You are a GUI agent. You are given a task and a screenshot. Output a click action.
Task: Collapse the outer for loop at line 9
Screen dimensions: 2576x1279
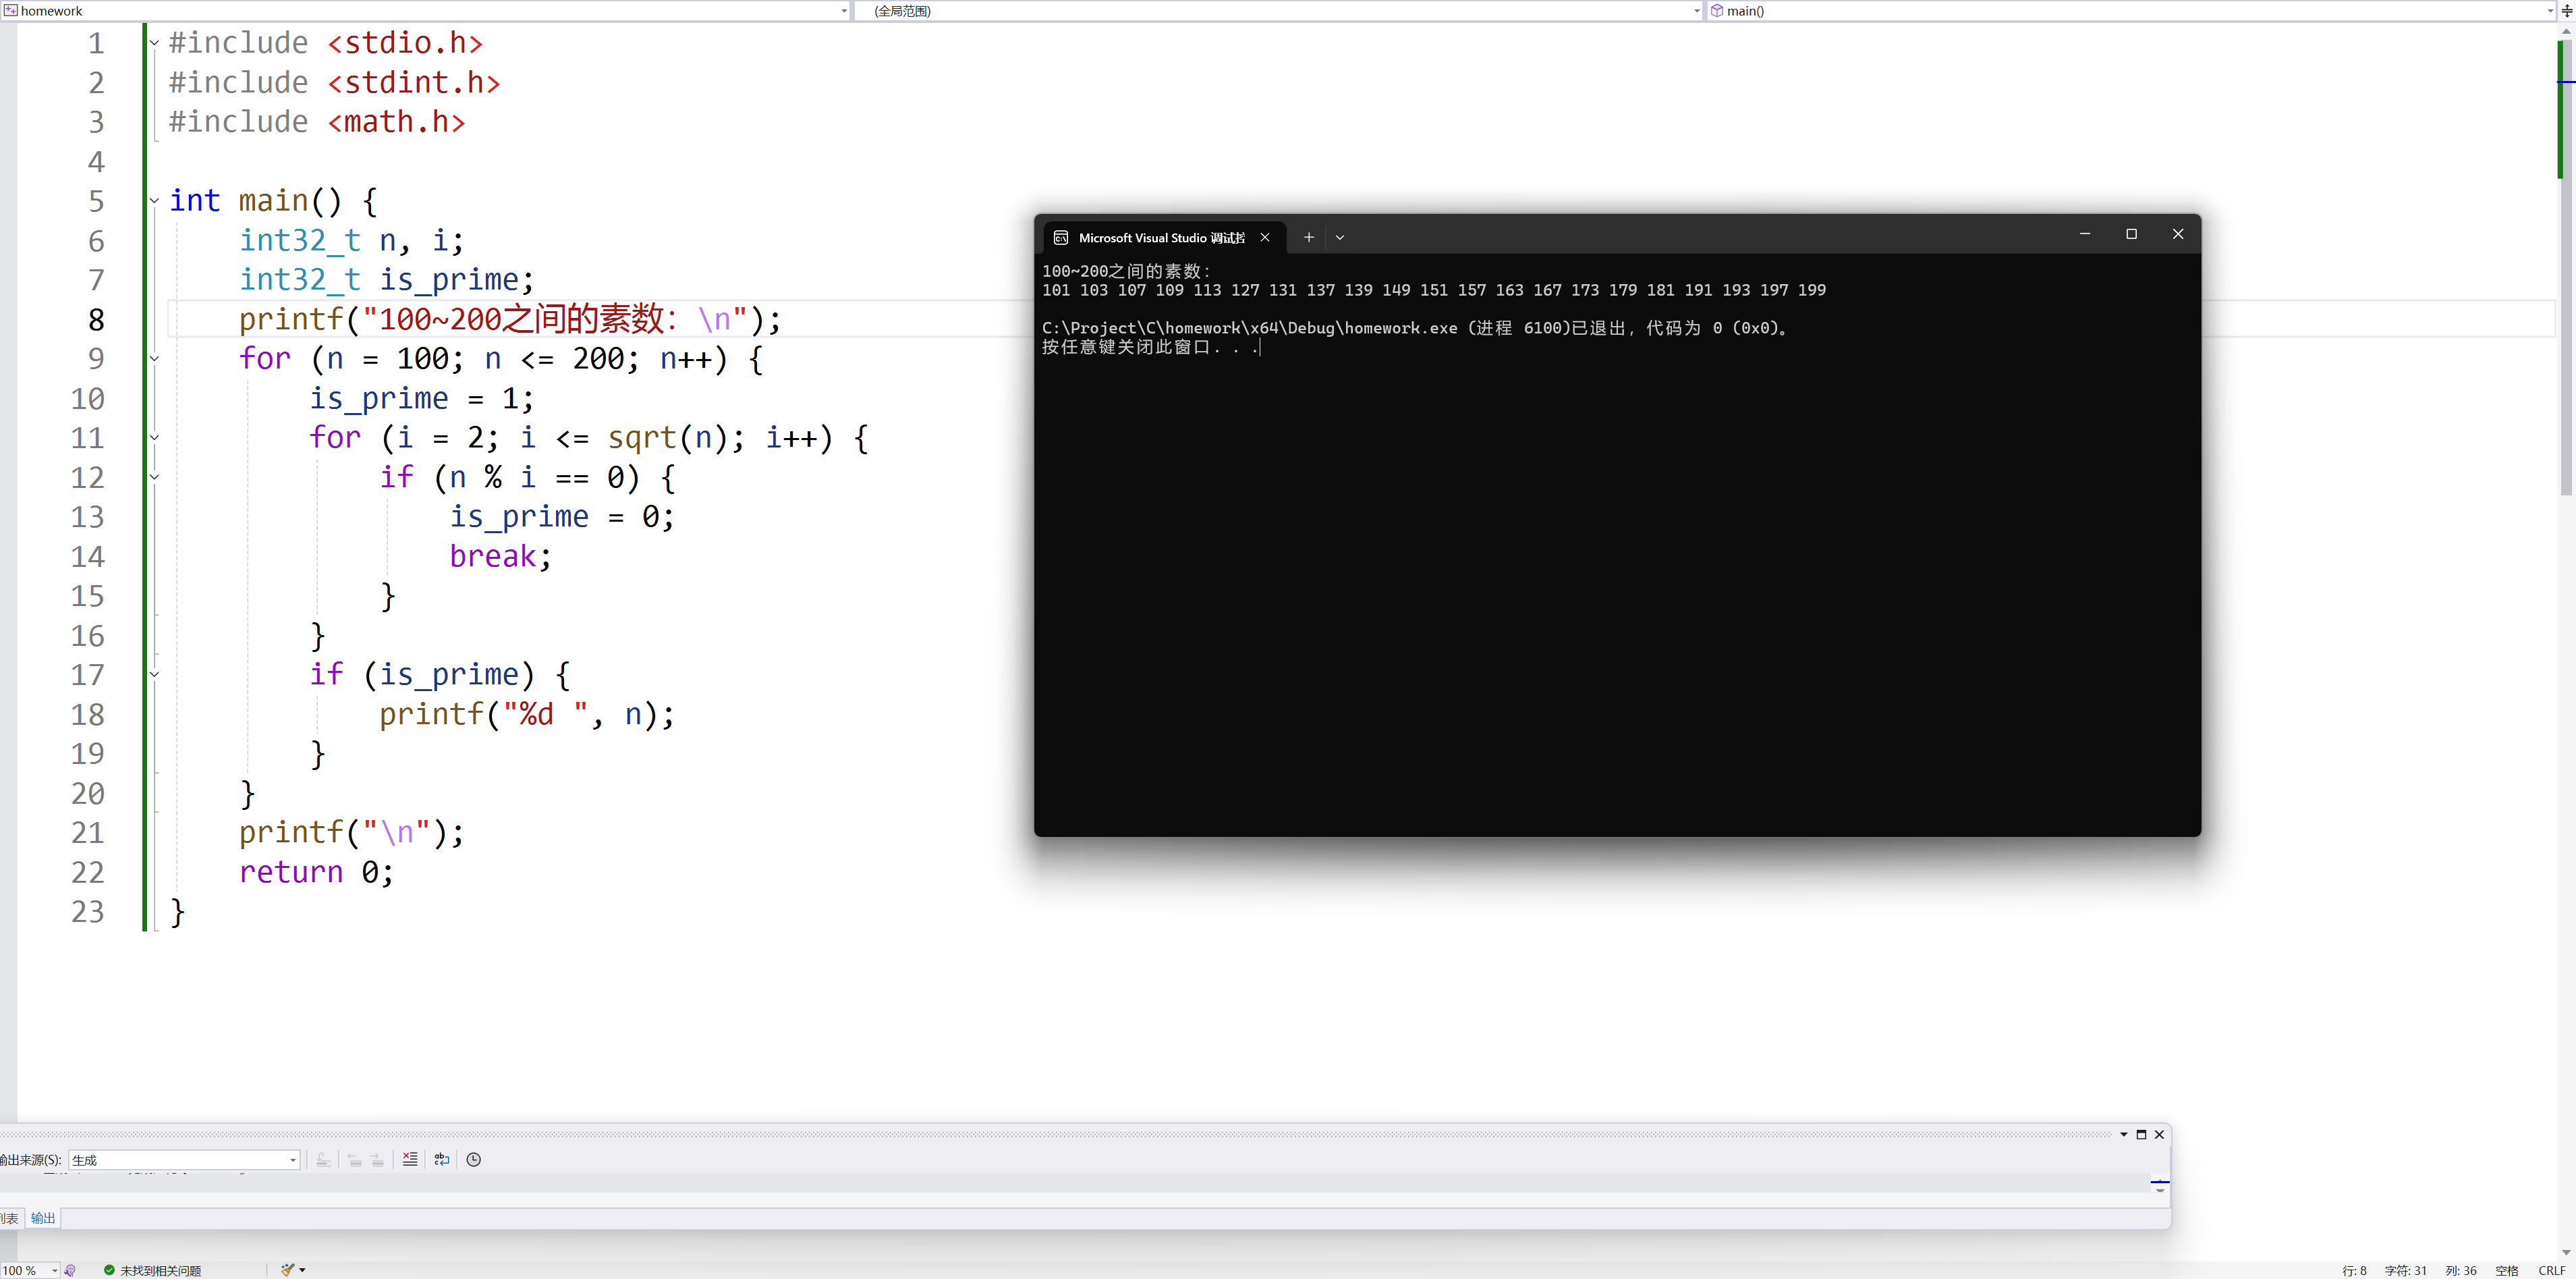(155, 358)
